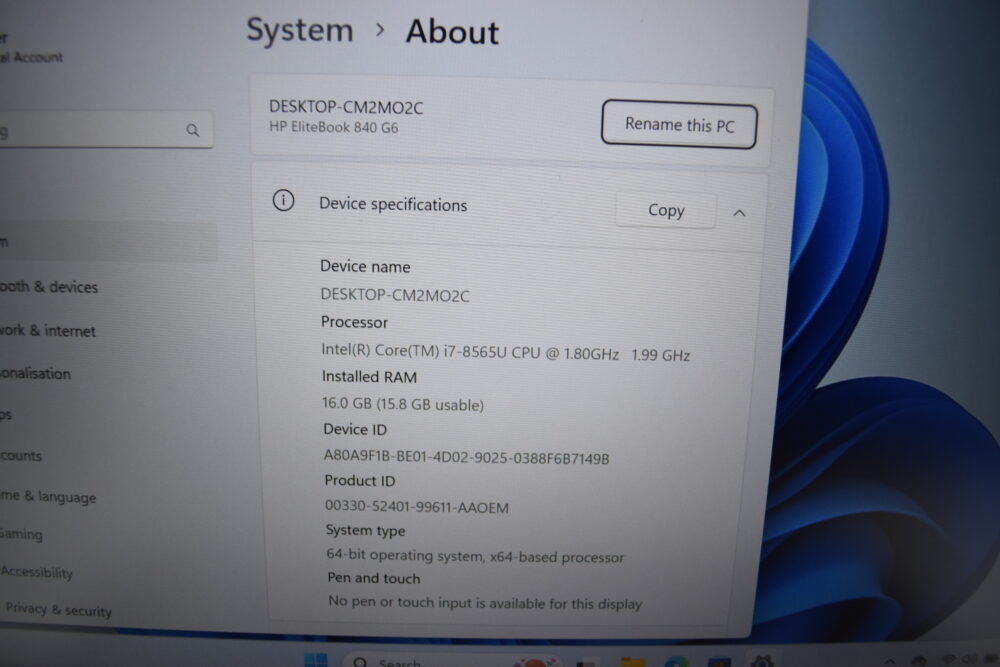Show hidden icons in the system tray
Screen dimensions: 1000x667
click(890, 662)
